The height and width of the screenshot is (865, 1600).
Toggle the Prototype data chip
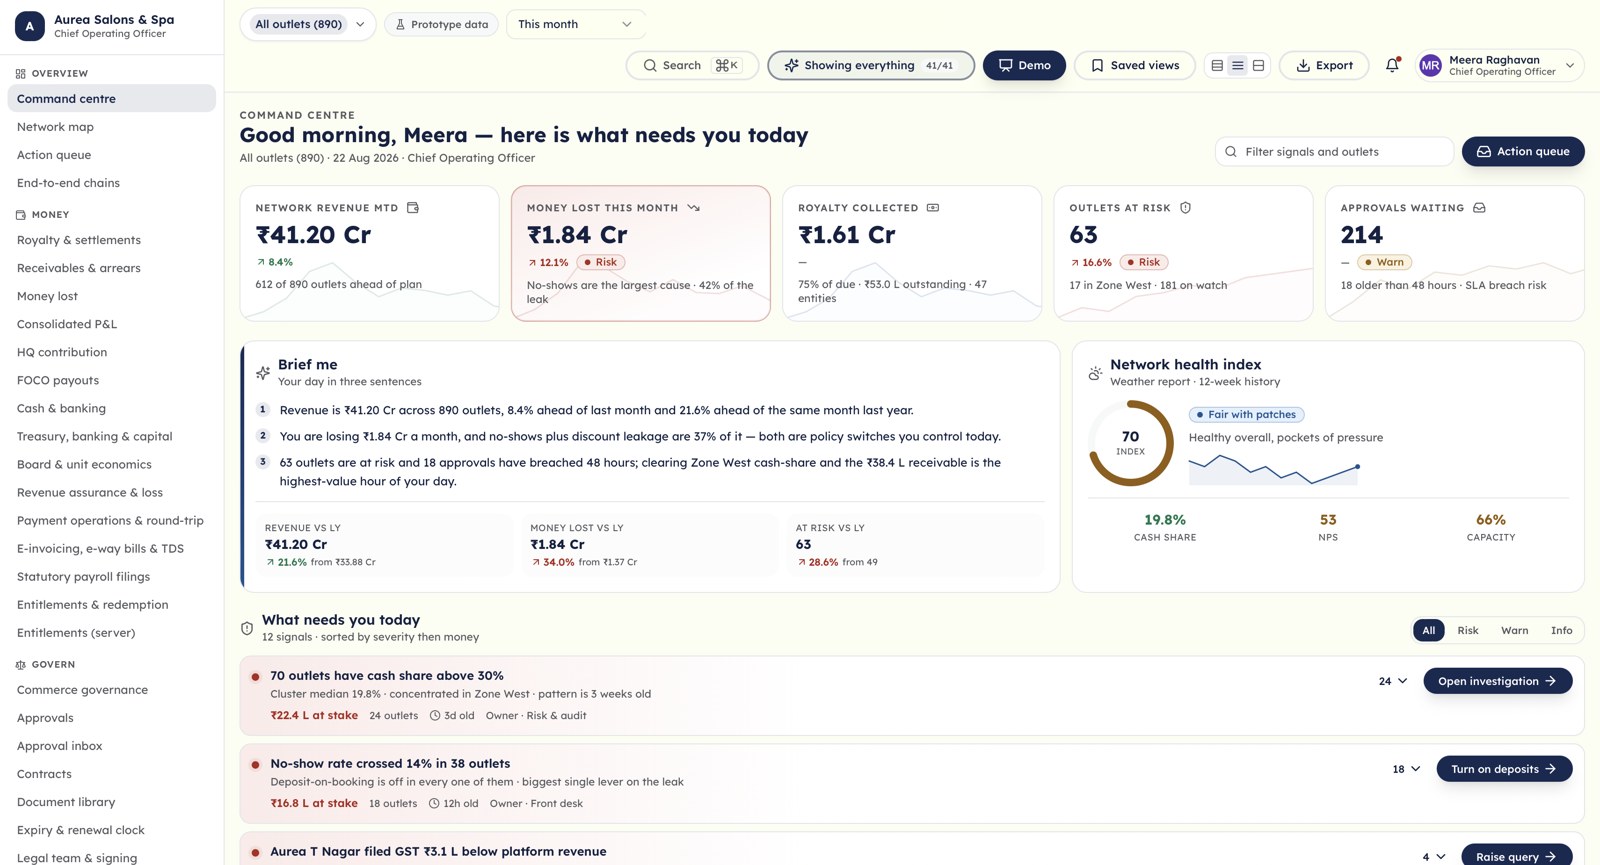(441, 24)
